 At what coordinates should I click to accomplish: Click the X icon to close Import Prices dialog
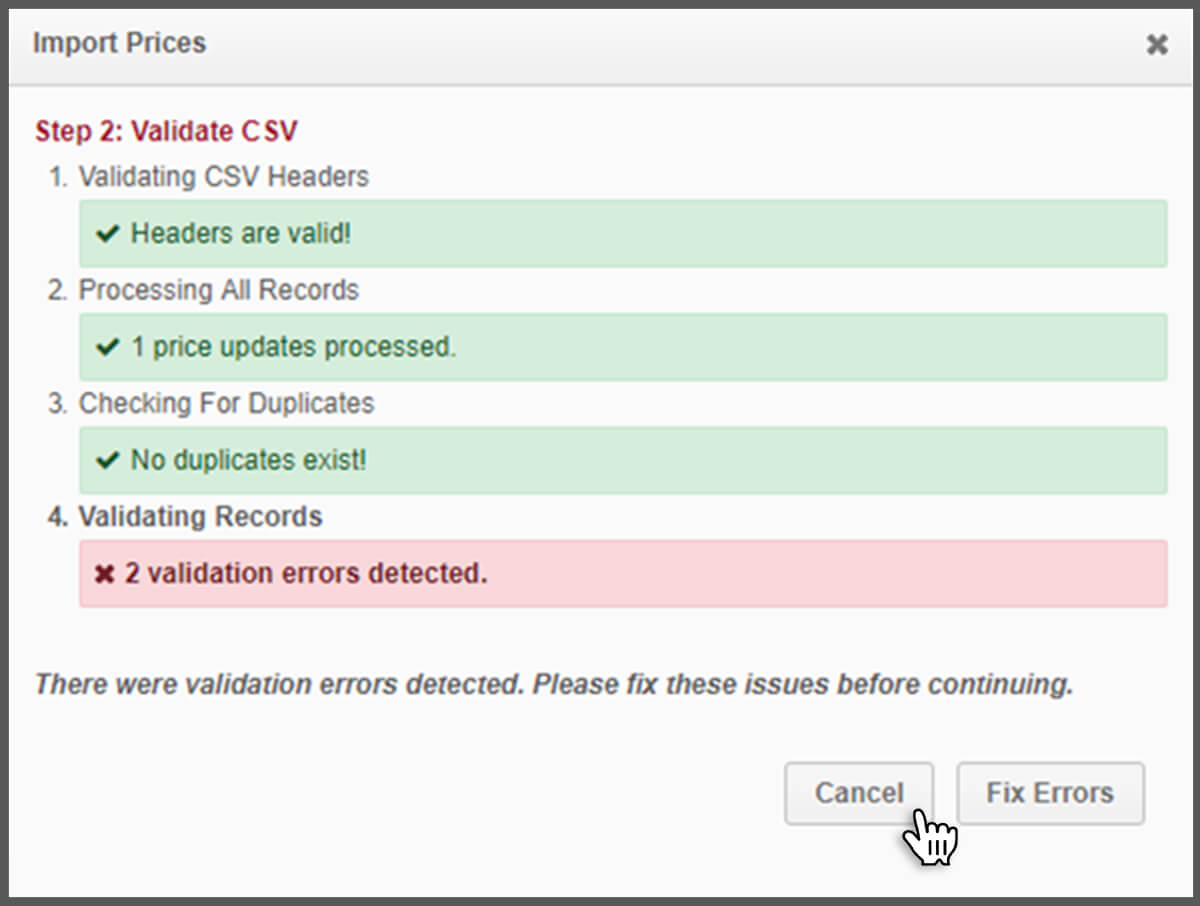(x=1157, y=44)
